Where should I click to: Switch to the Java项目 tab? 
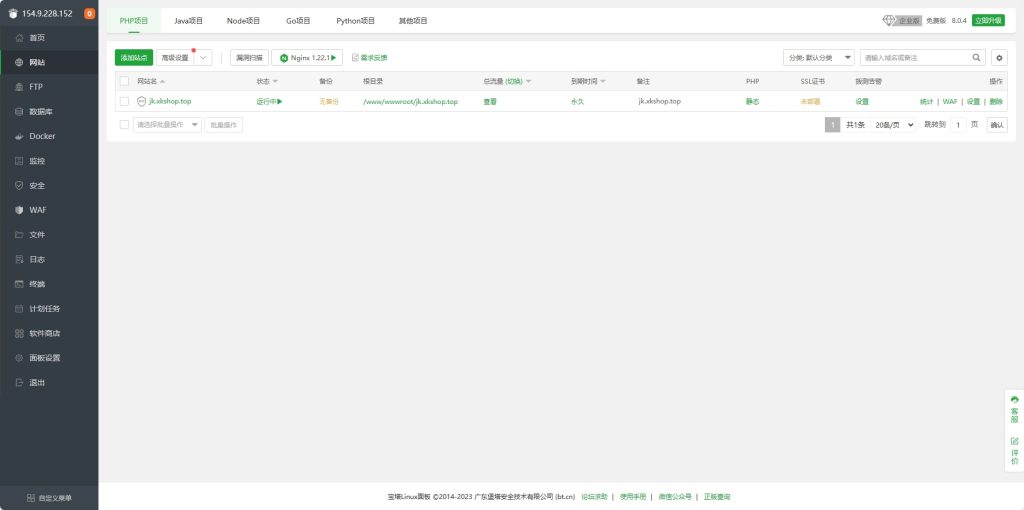coord(188,21)
